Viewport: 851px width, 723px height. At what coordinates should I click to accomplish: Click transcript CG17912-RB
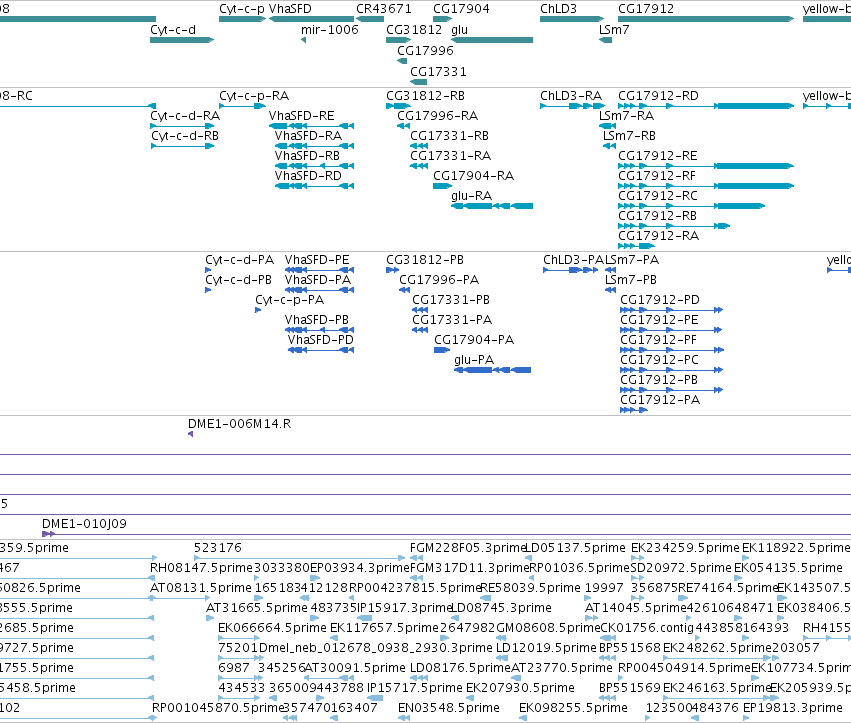pyautogui.click(x=674, y=226)
